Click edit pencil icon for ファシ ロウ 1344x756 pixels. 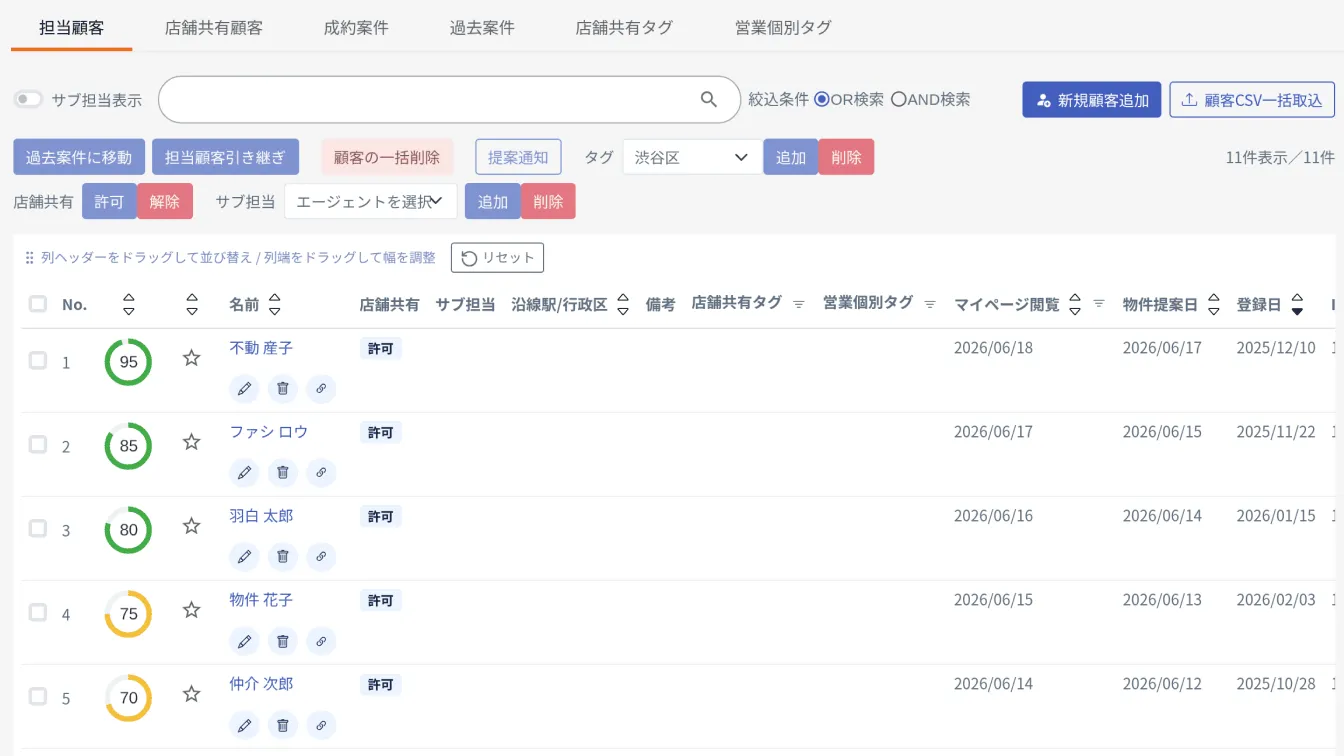pyautogui.click(x=244, y=473)
